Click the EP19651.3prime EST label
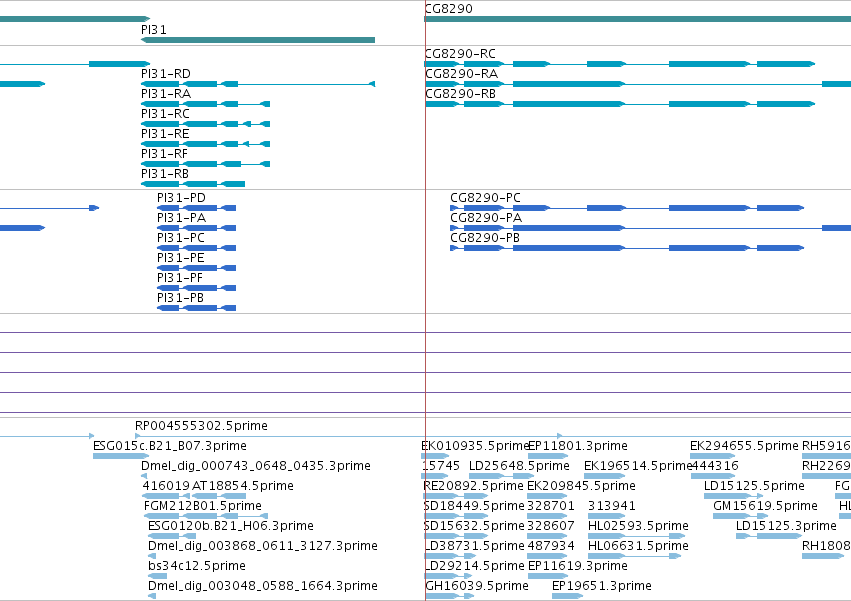The width and height of the screenshot is (851, 601). (602, 586)
